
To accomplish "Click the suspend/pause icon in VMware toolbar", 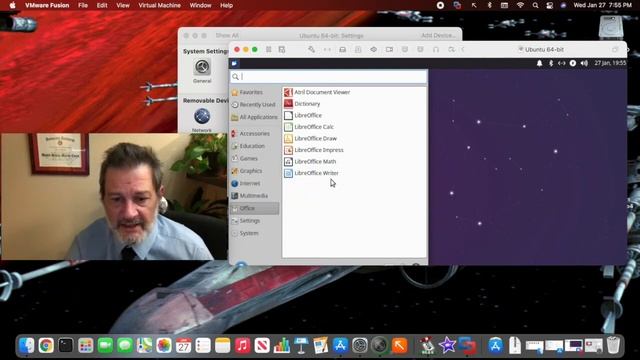I will (269, 49).
